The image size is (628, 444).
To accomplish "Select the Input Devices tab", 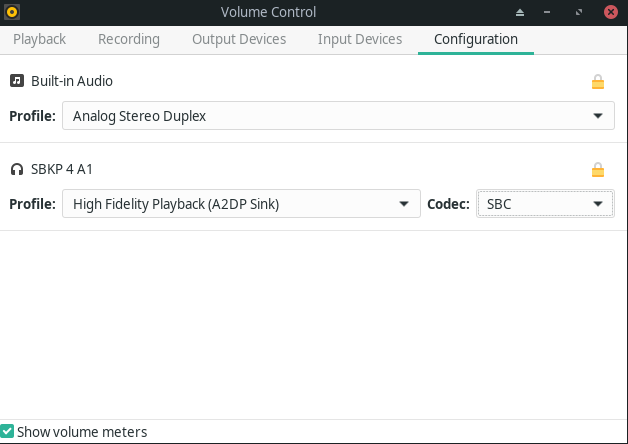I will coord(360,39).
